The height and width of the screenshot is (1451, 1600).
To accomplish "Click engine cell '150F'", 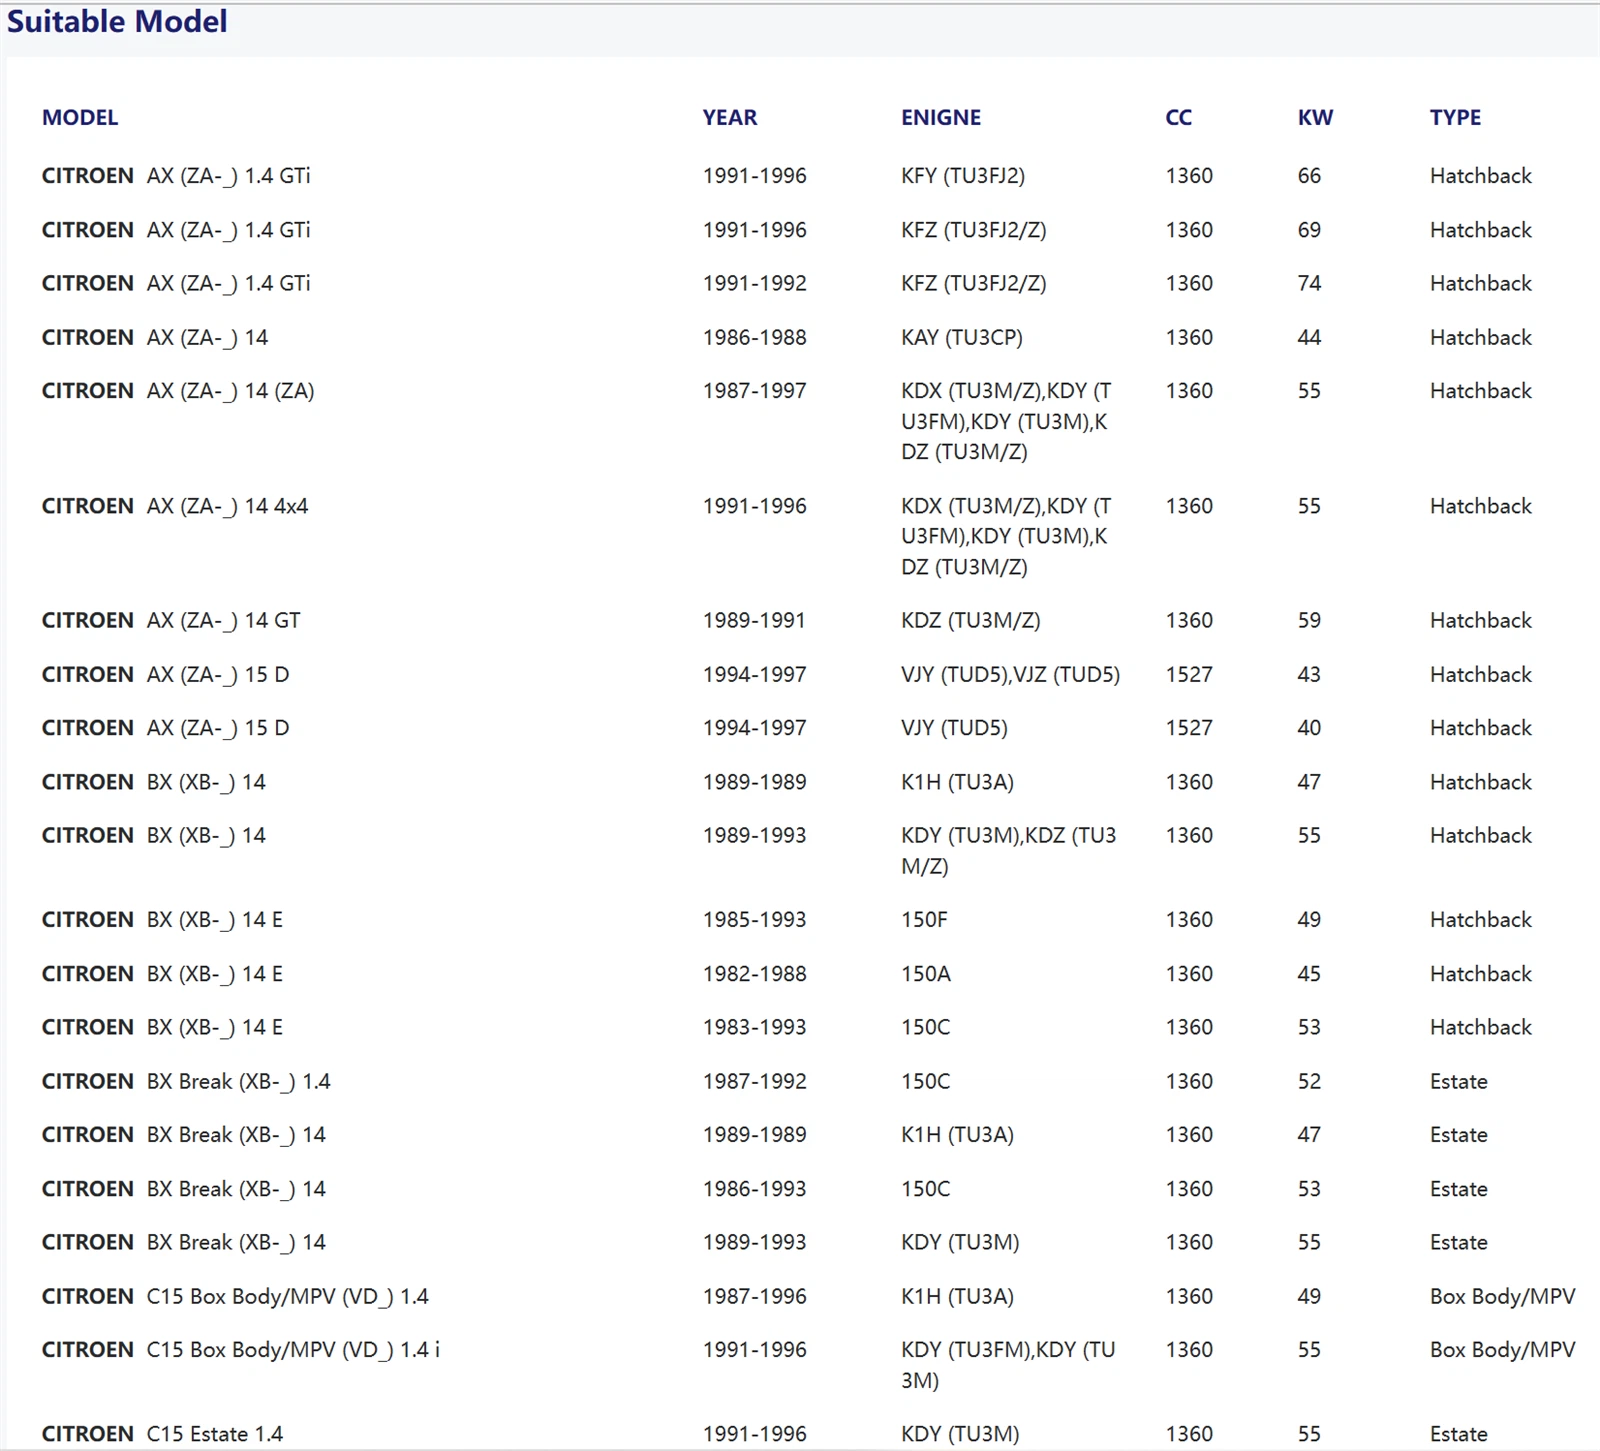I will point(924,919).
